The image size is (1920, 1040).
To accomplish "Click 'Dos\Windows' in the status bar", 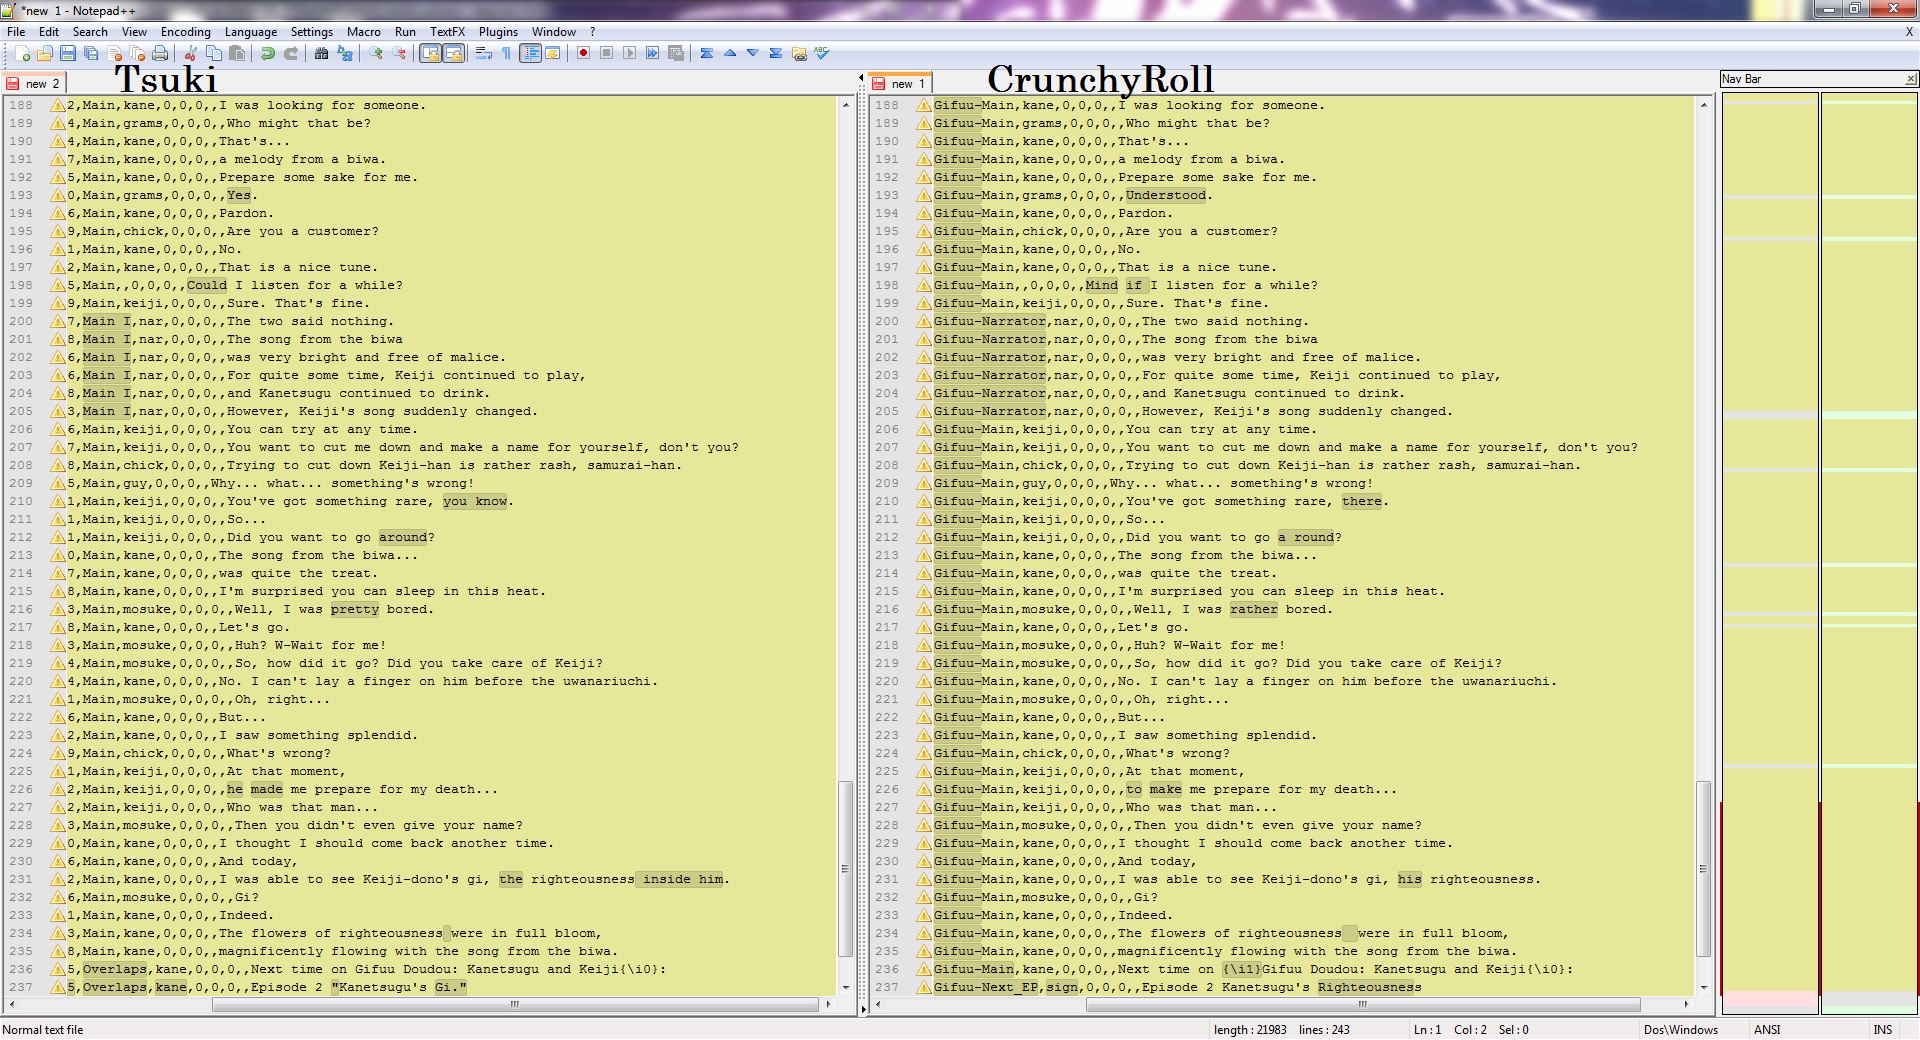I will click(x=1680, y=1029).
